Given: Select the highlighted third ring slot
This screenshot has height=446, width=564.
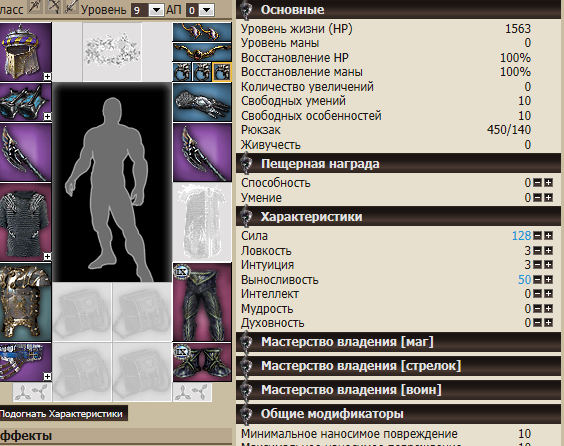Looking at the screenshot, I should point(222,72).
